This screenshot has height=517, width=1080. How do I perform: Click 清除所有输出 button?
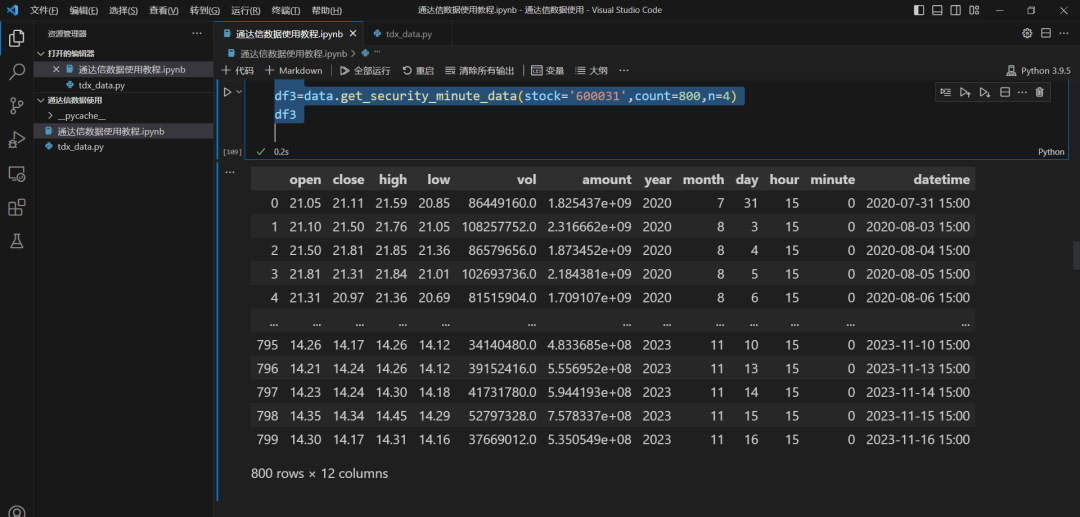point(480,70)
